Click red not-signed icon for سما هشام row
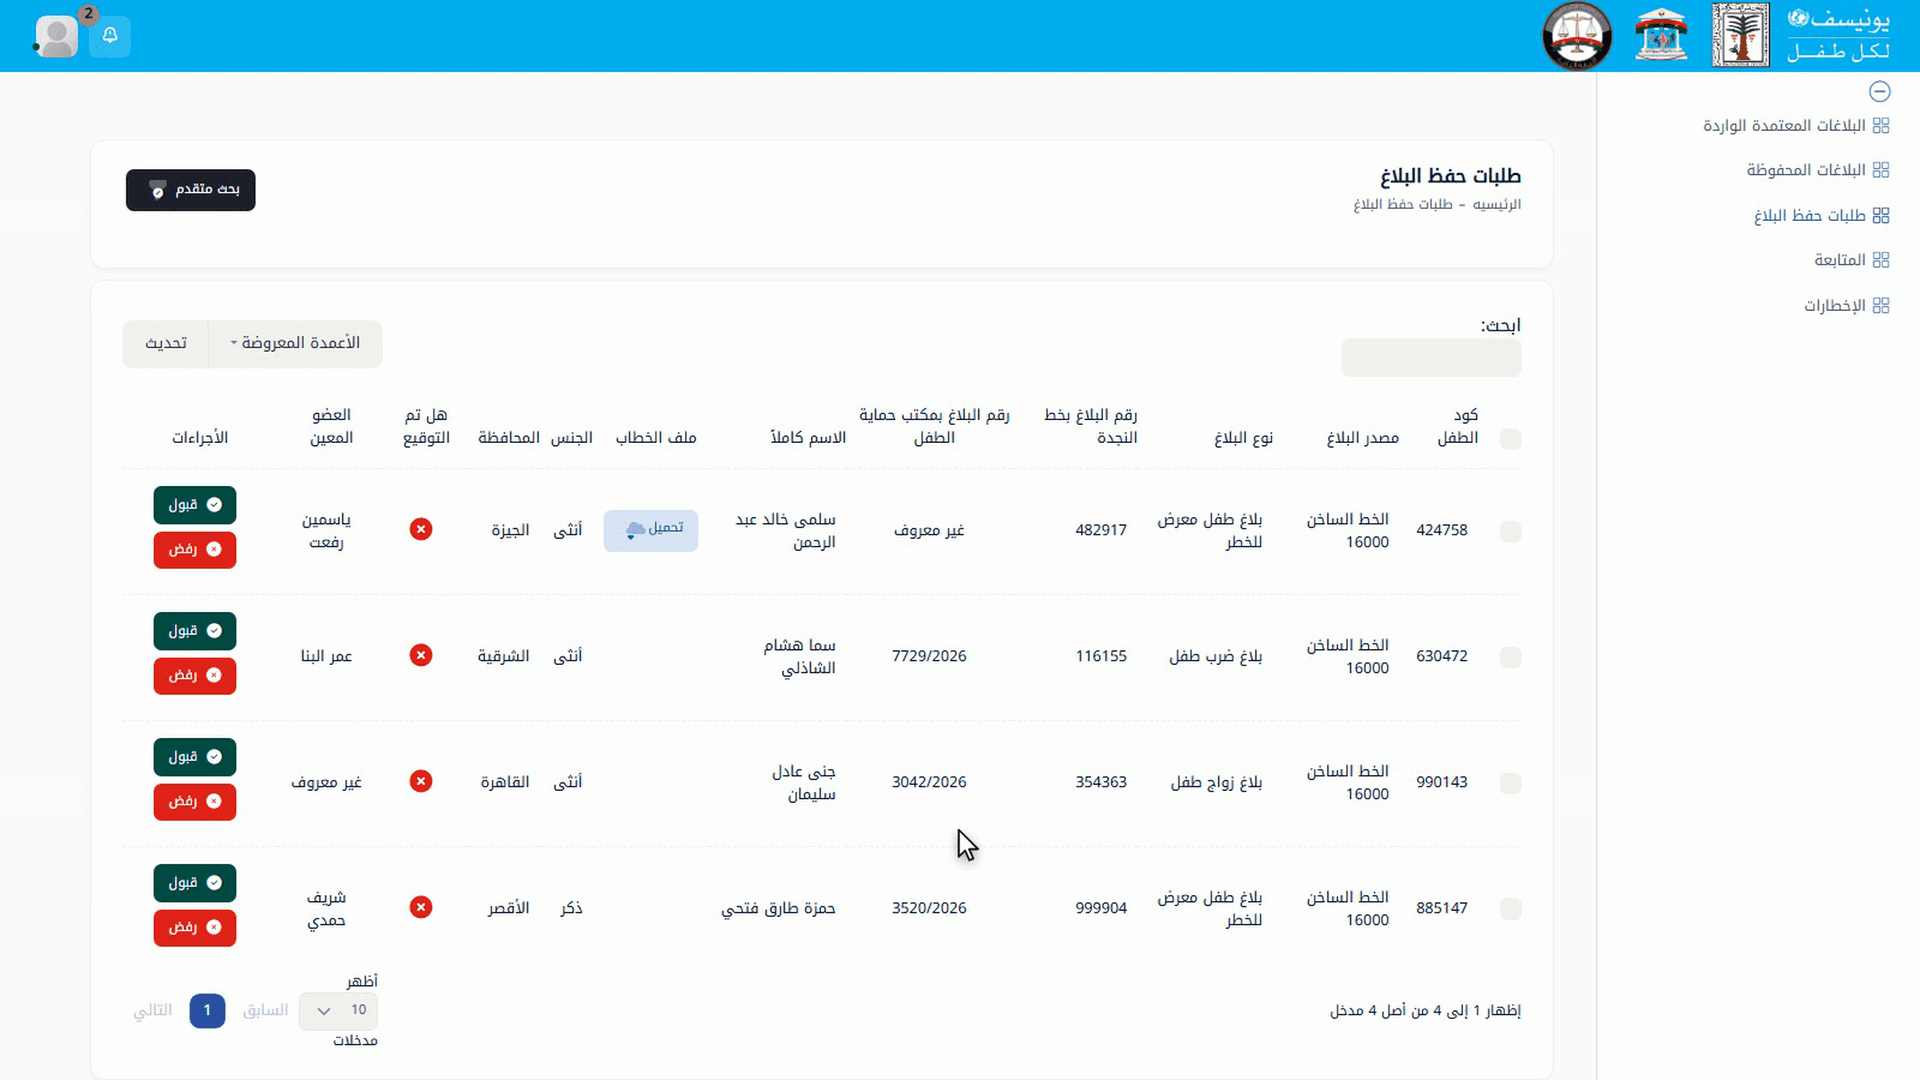Screen dimensions: 1920x1080 (421, 655)
